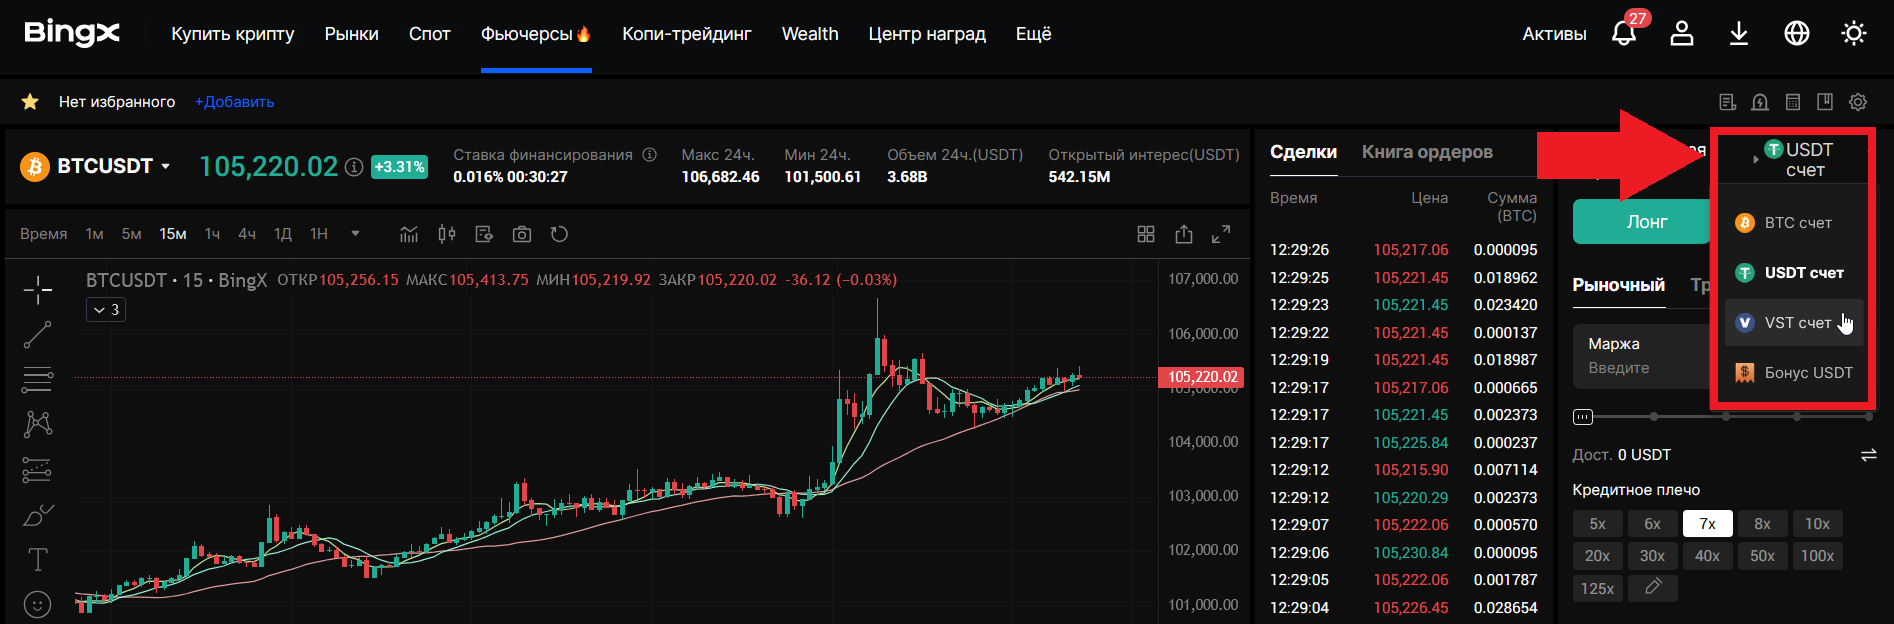
Task: Toggle light theme with sun icon
Action: point(1854,34)
